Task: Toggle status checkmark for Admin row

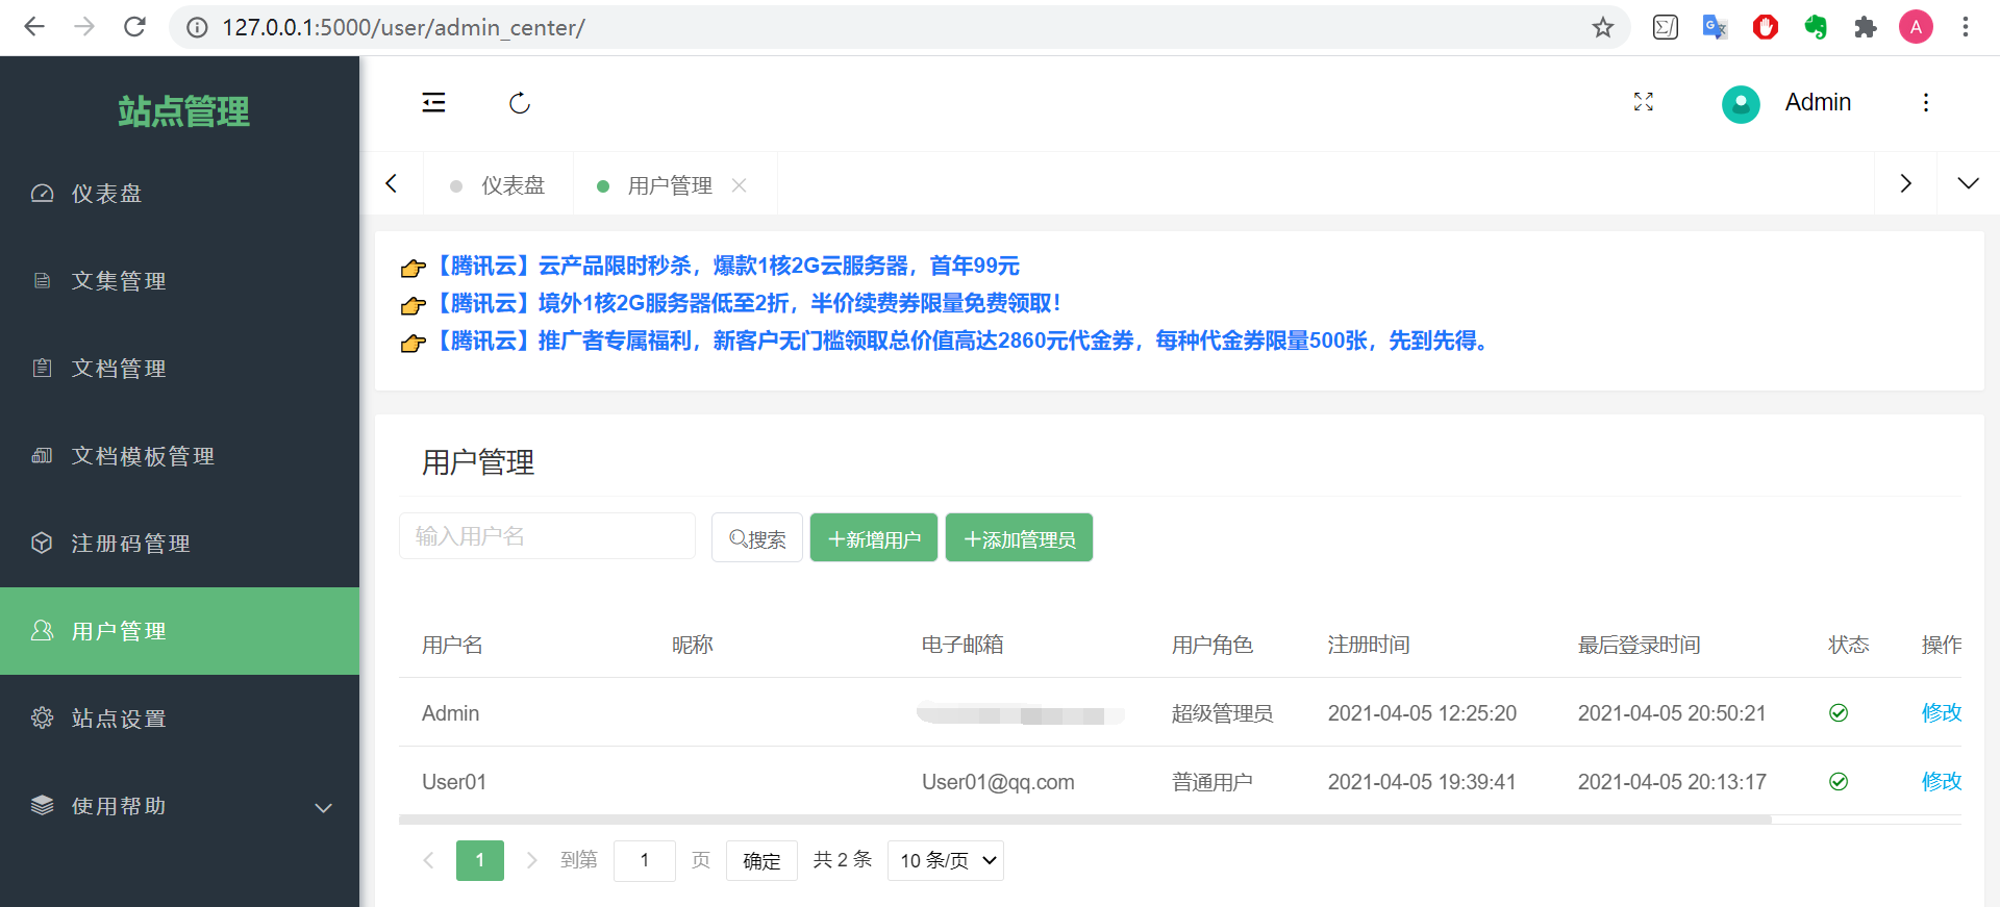Action: (1838, 713)
